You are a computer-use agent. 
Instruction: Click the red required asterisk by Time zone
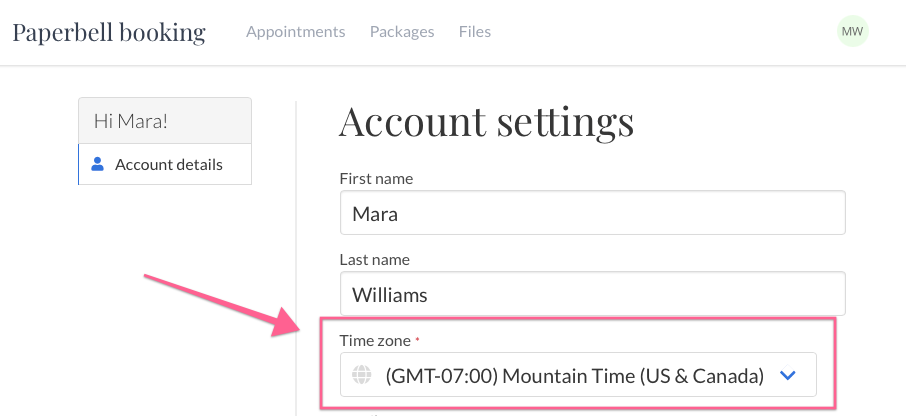click(418, 340)
